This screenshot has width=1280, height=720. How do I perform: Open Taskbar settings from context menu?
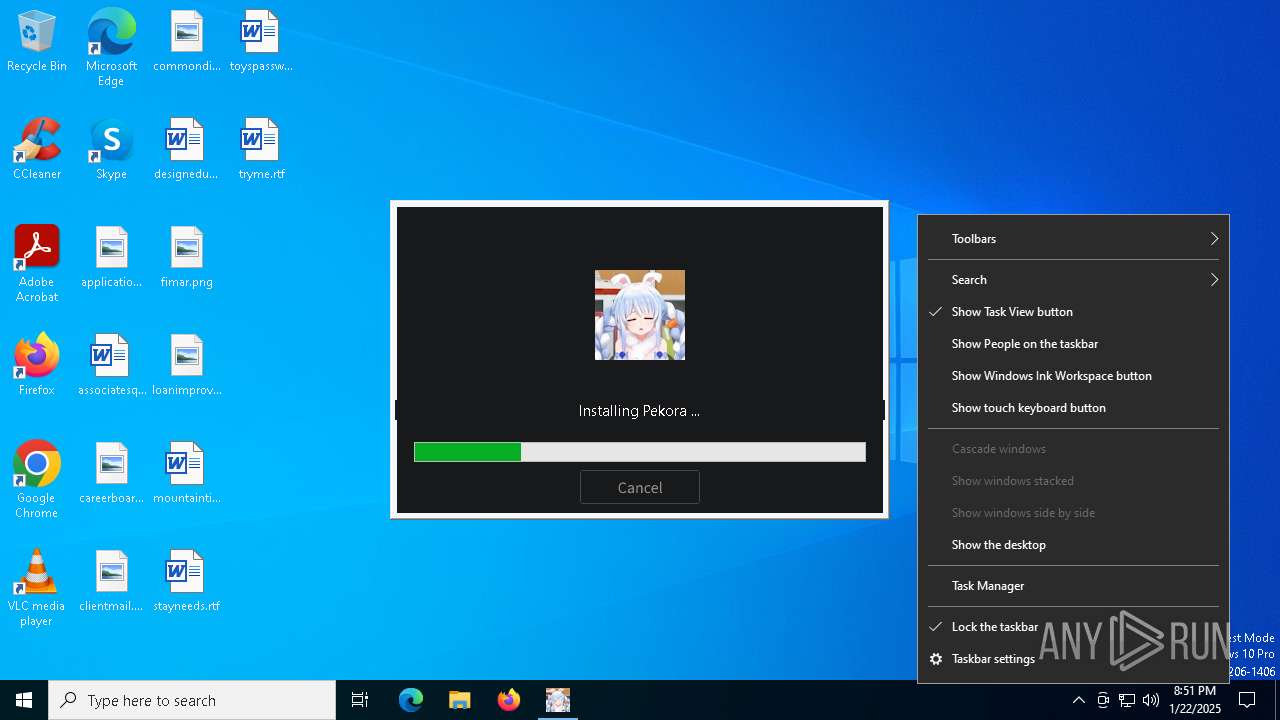tap(1074, 659)
